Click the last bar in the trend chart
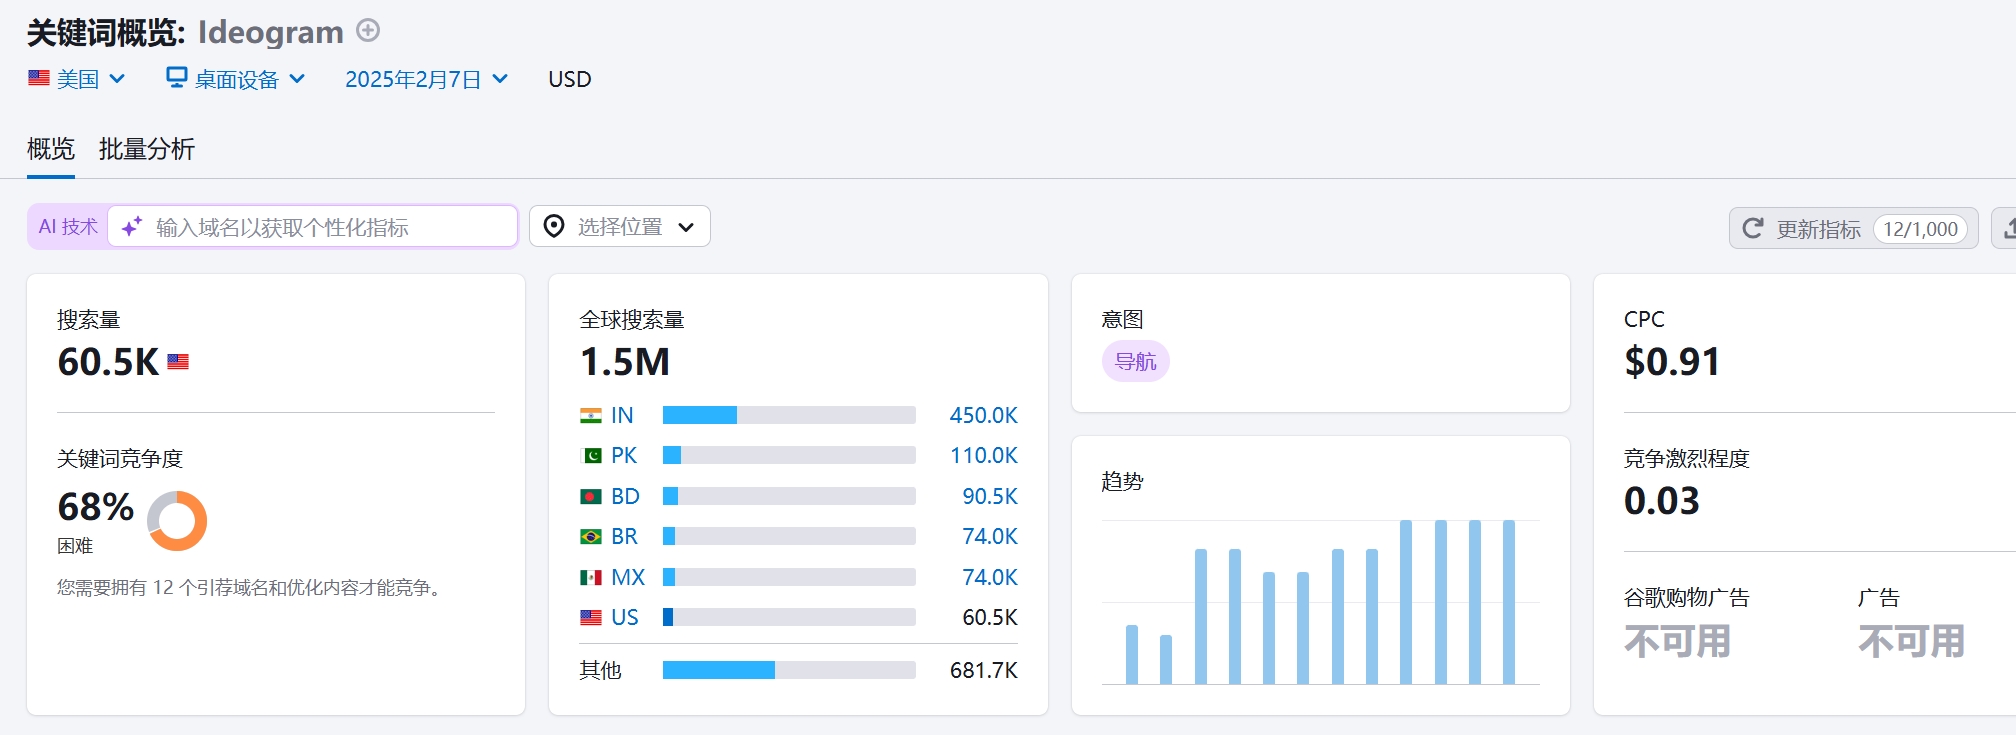The height and width of the screenshot is (735, 2016). pos(1509,602)
